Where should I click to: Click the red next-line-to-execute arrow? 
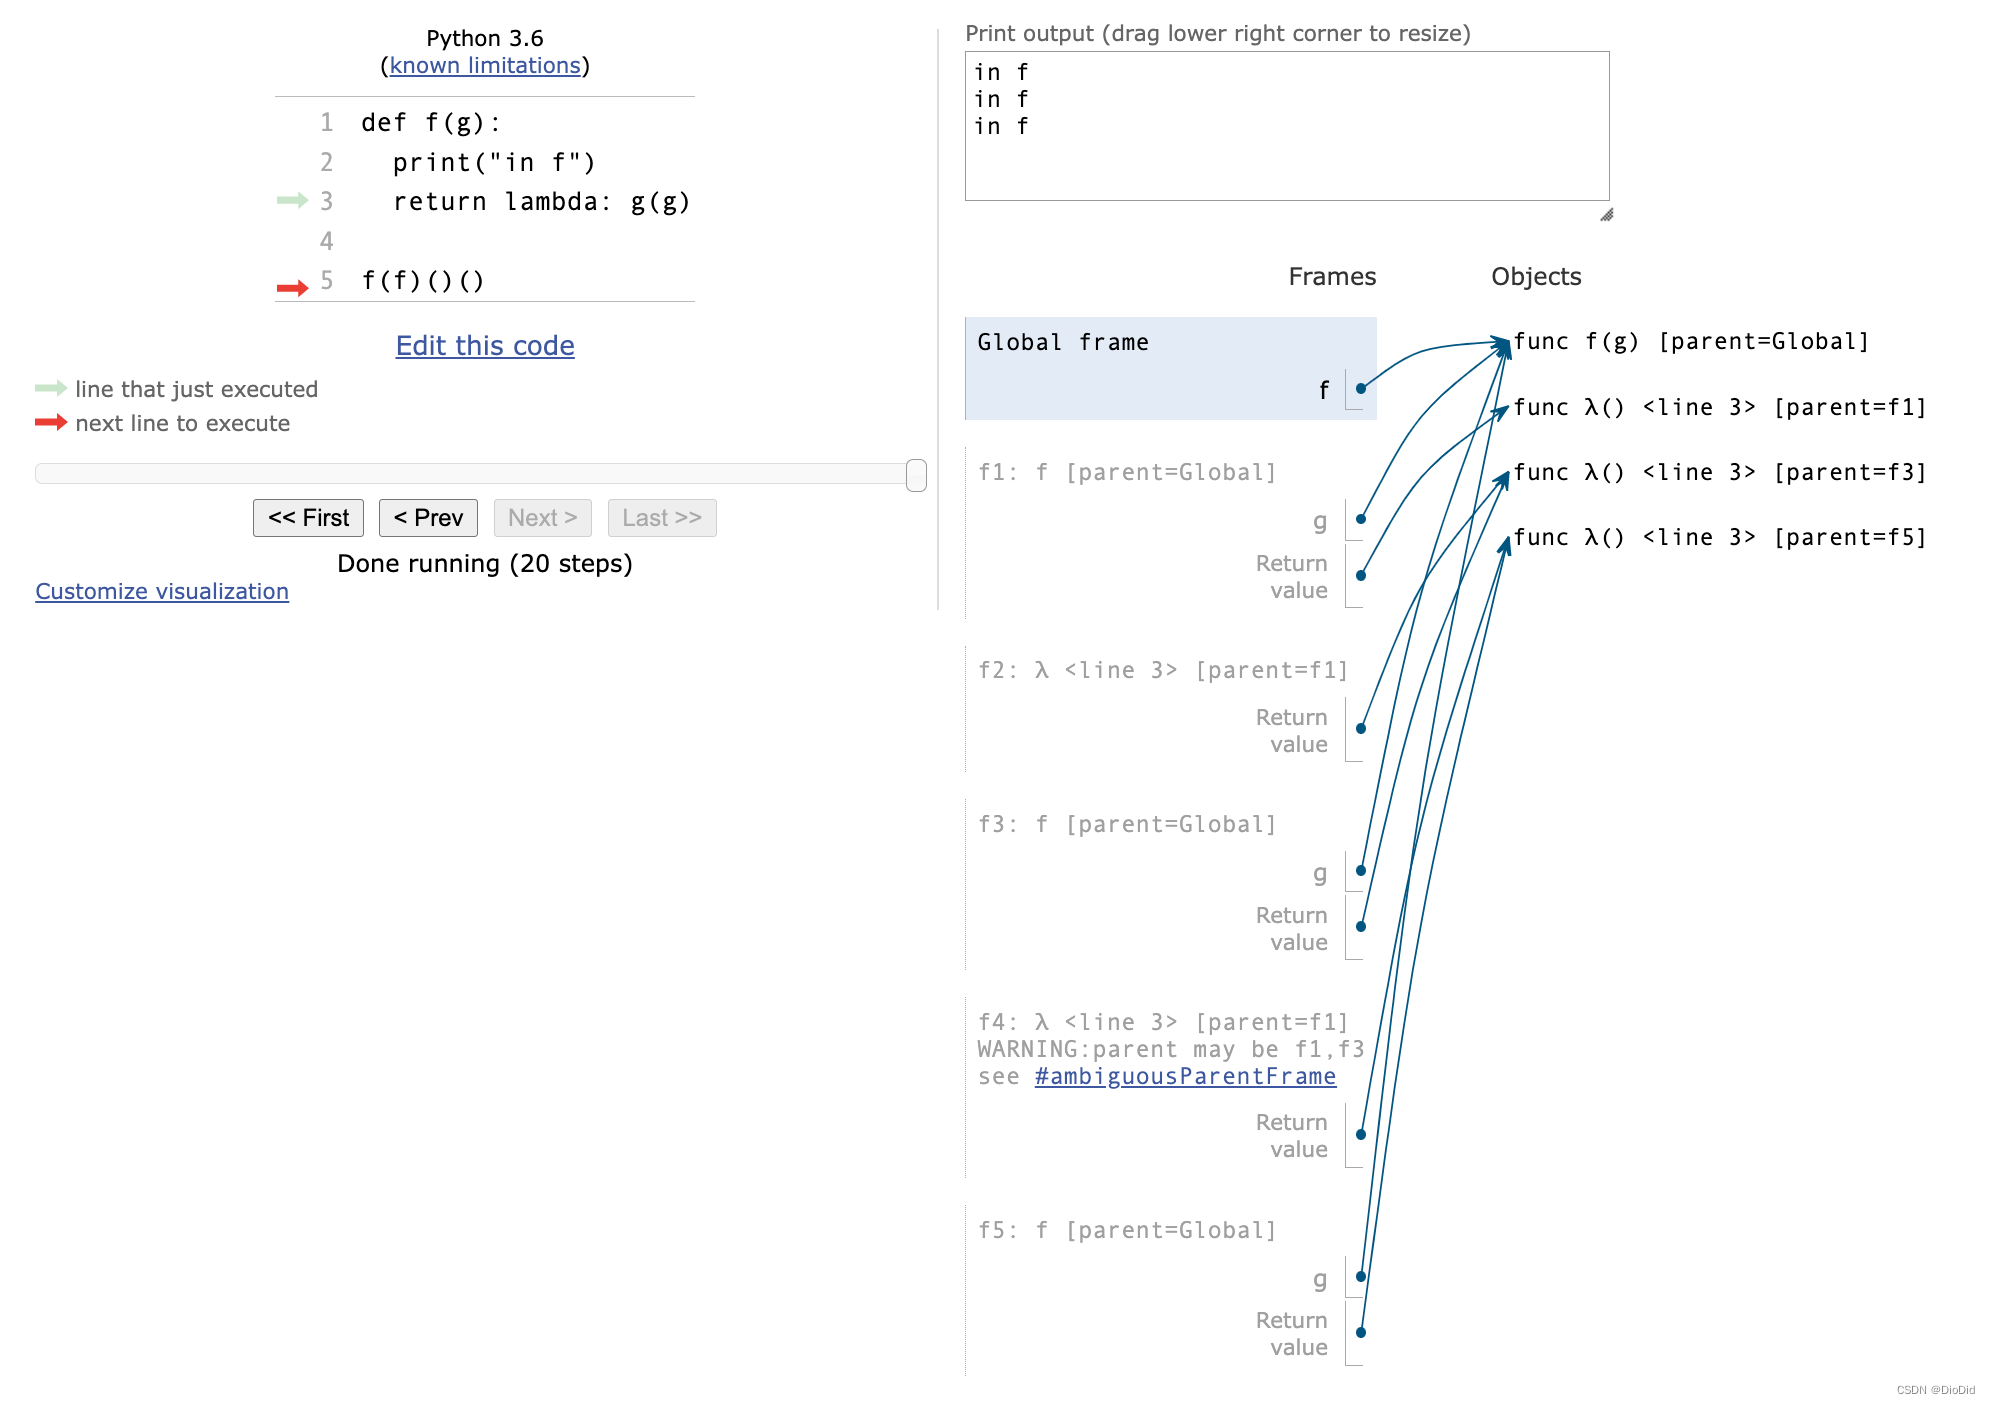coord(50,423)
